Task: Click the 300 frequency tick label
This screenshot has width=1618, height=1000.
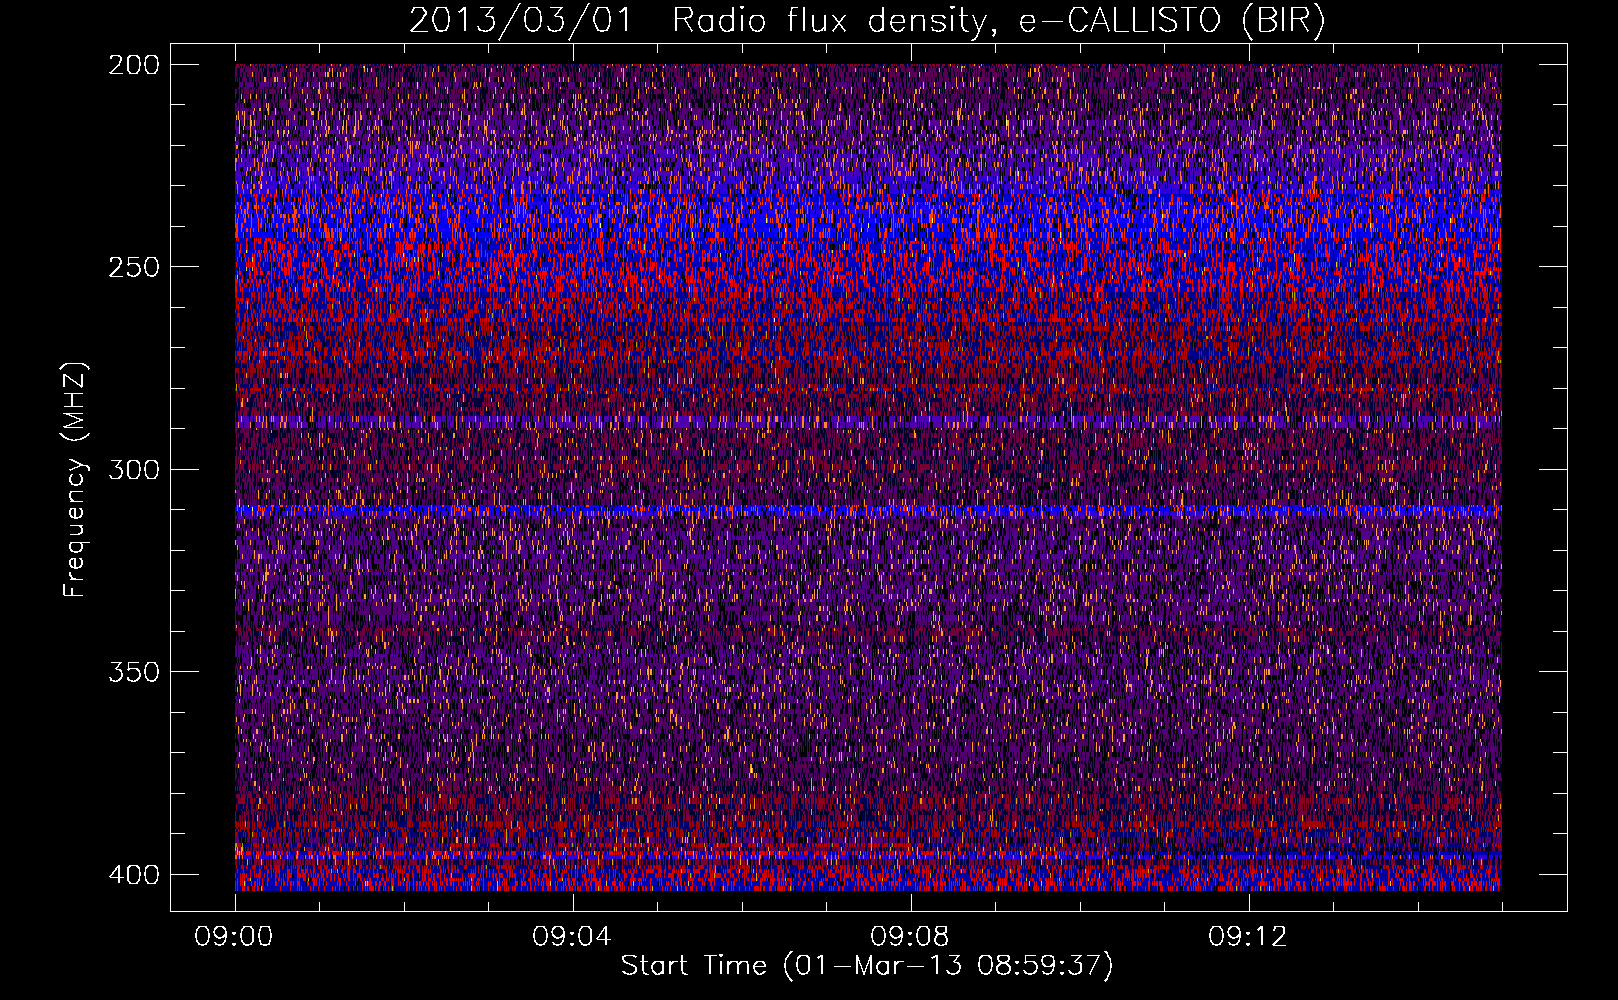Action: 133,469
